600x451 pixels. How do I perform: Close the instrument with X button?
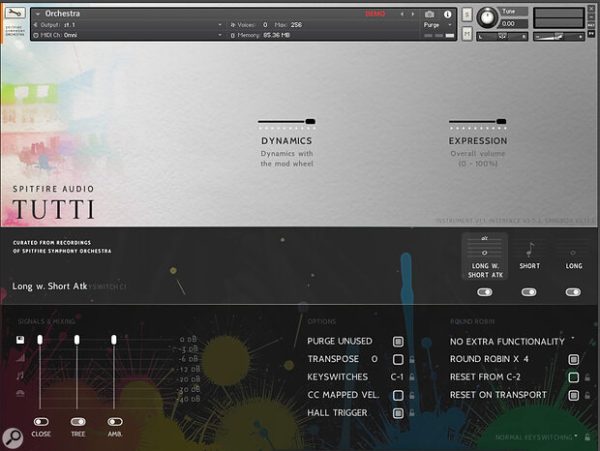[592, 8]
